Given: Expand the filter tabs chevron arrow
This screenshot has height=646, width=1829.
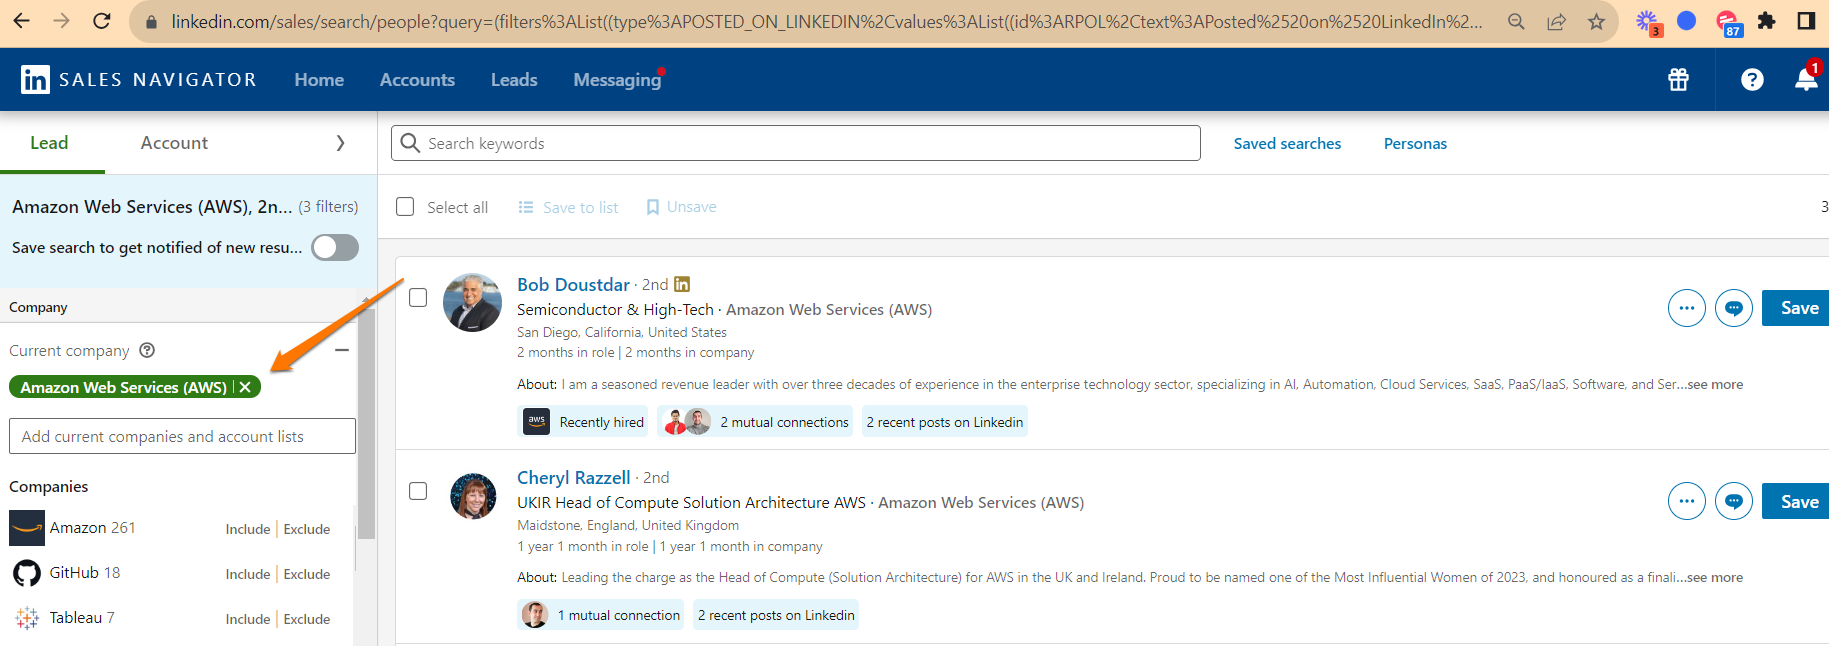Looking at the screenshot, I should tap(340, 143).
